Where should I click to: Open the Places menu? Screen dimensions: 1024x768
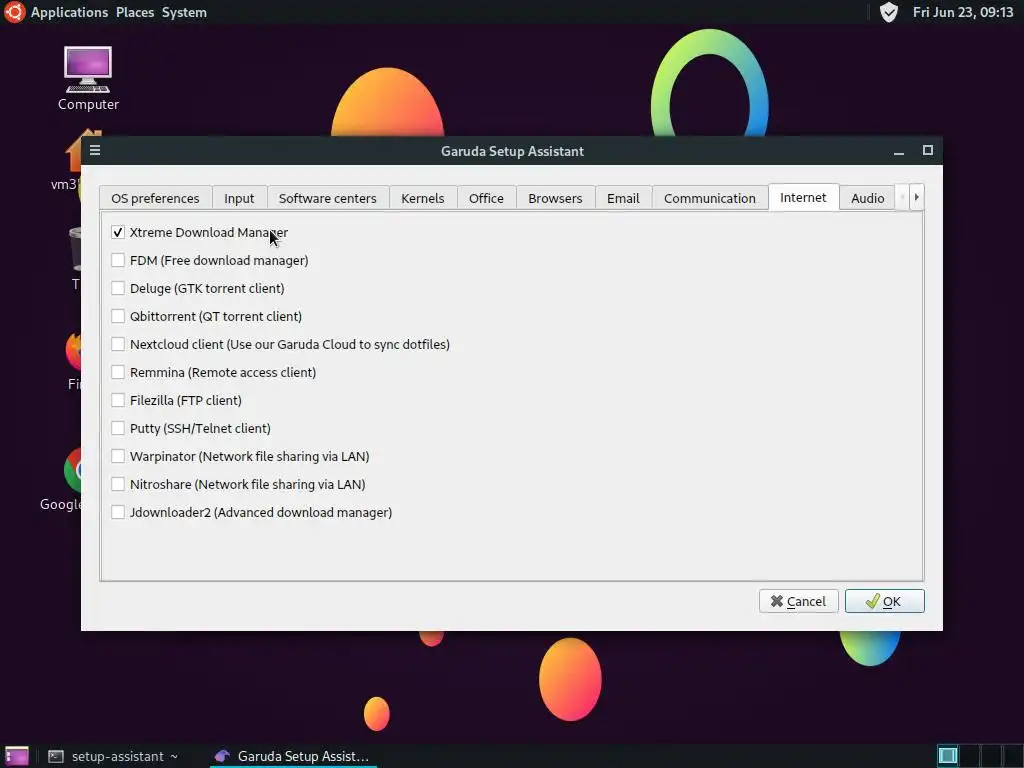click(135, 12)
